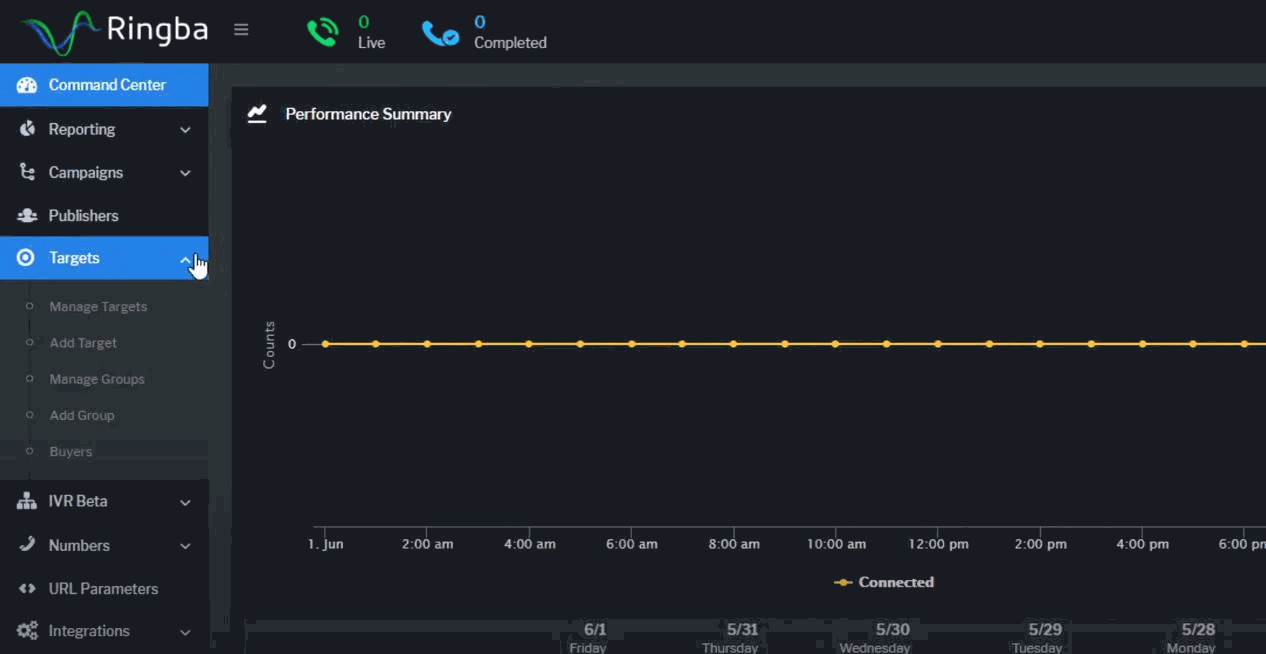Collapse the Targets menu chevron
Screen dimensions: 1266x654
[185, 259]
